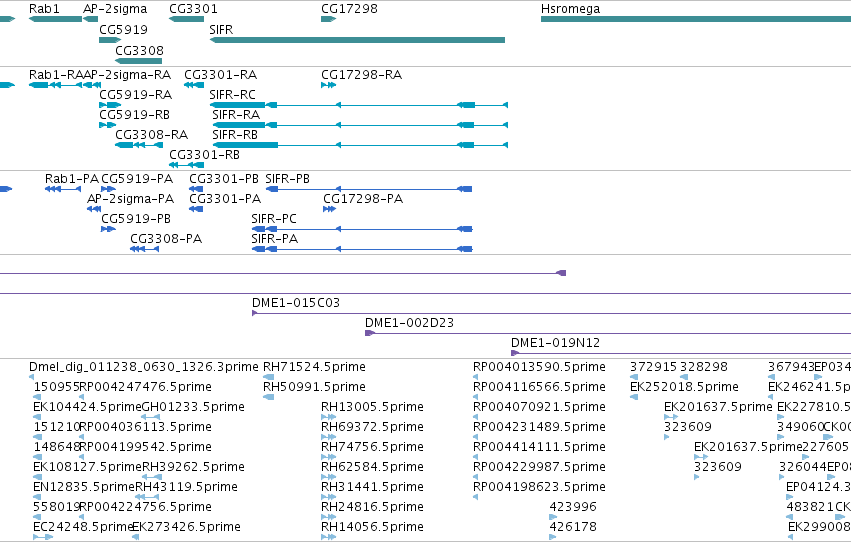This screenshot has width=851, height=542.
Task: Click the RP004013590.5prime EST label
Action: tap(539, 367)
